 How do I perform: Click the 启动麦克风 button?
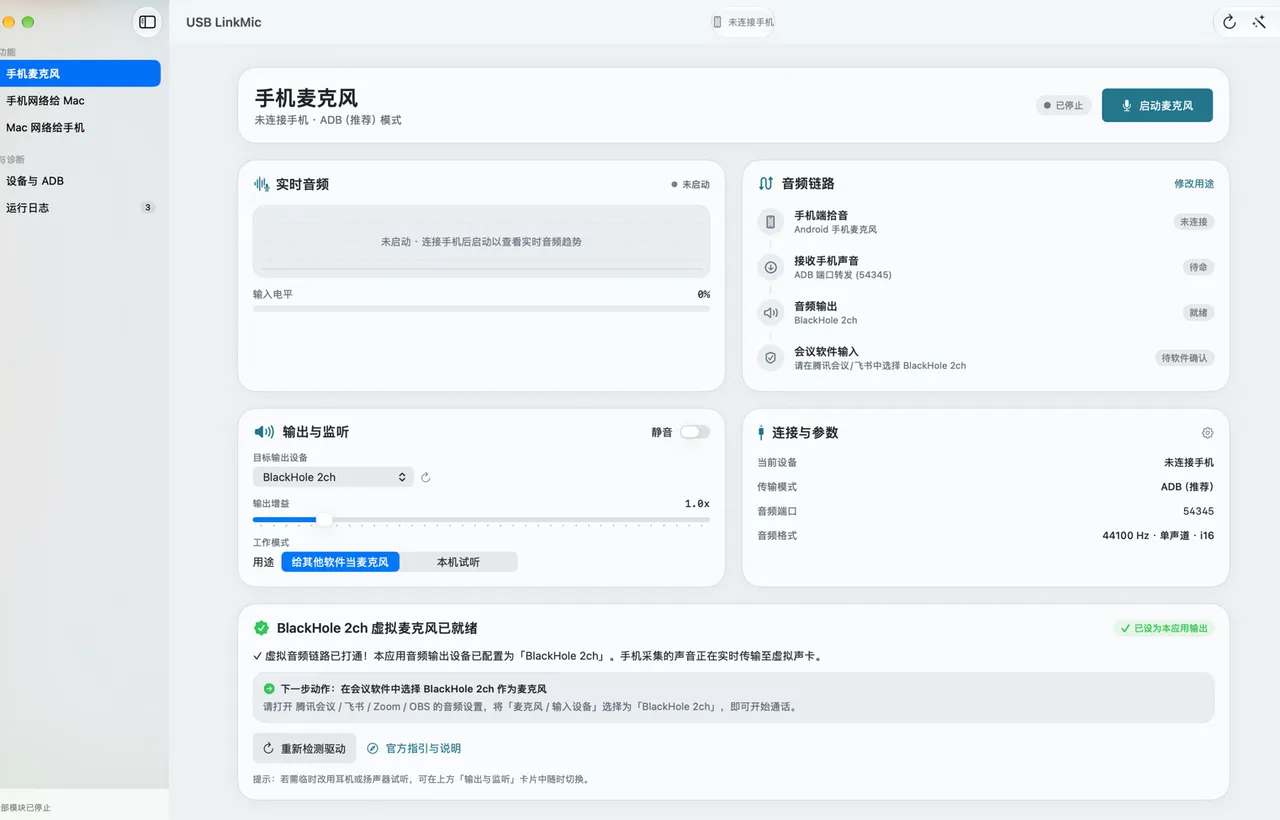click(x=1157, y=105)
